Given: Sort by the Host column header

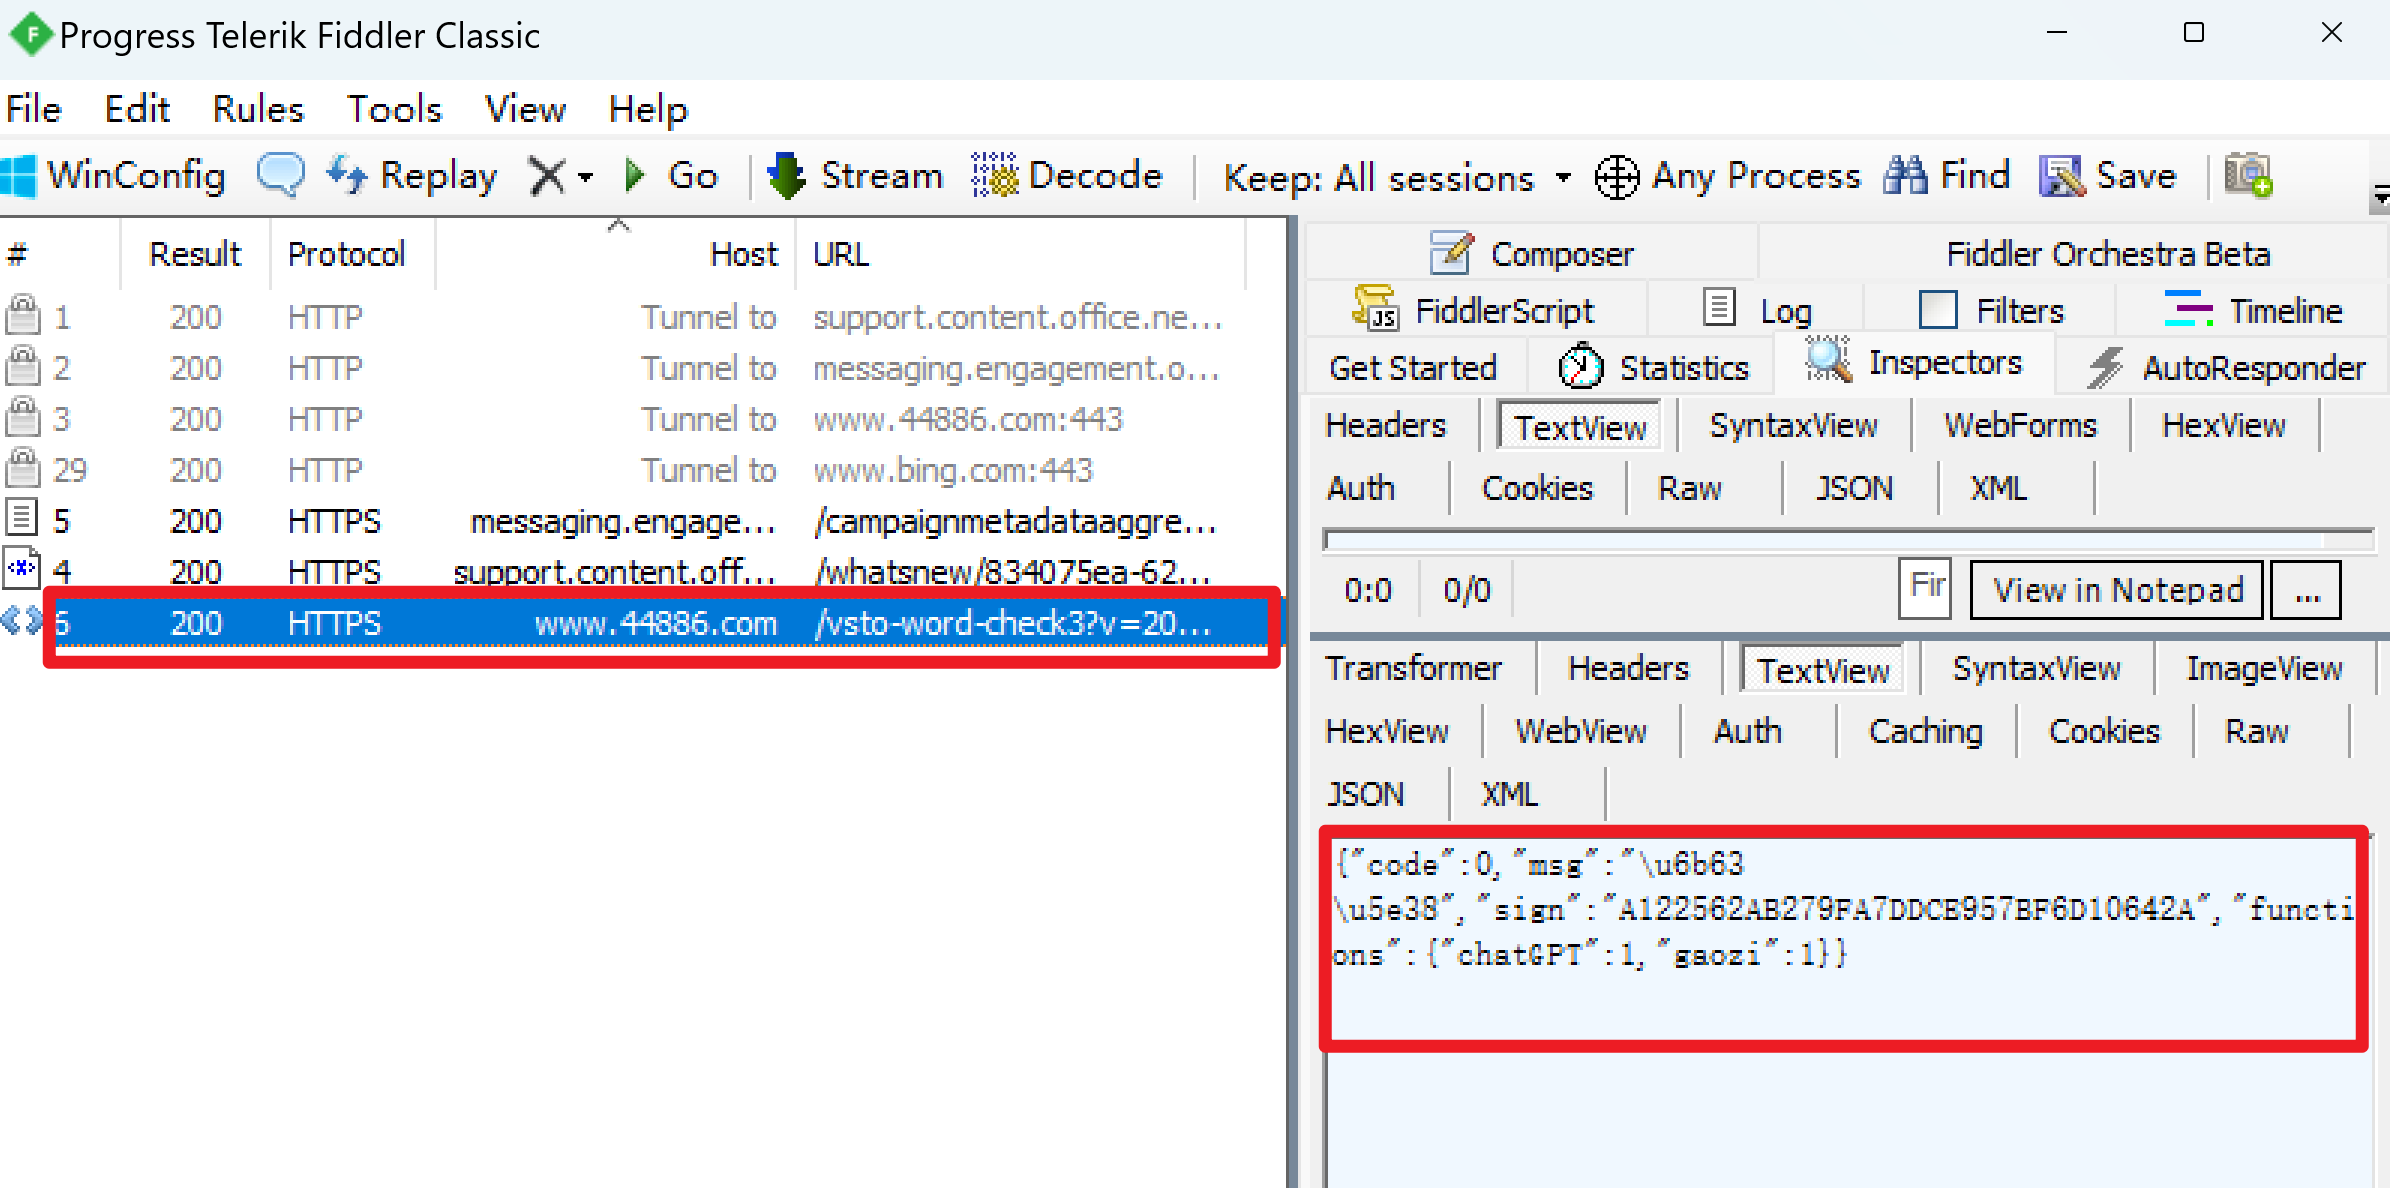Looking at the screenshot, I should [616, 254].
